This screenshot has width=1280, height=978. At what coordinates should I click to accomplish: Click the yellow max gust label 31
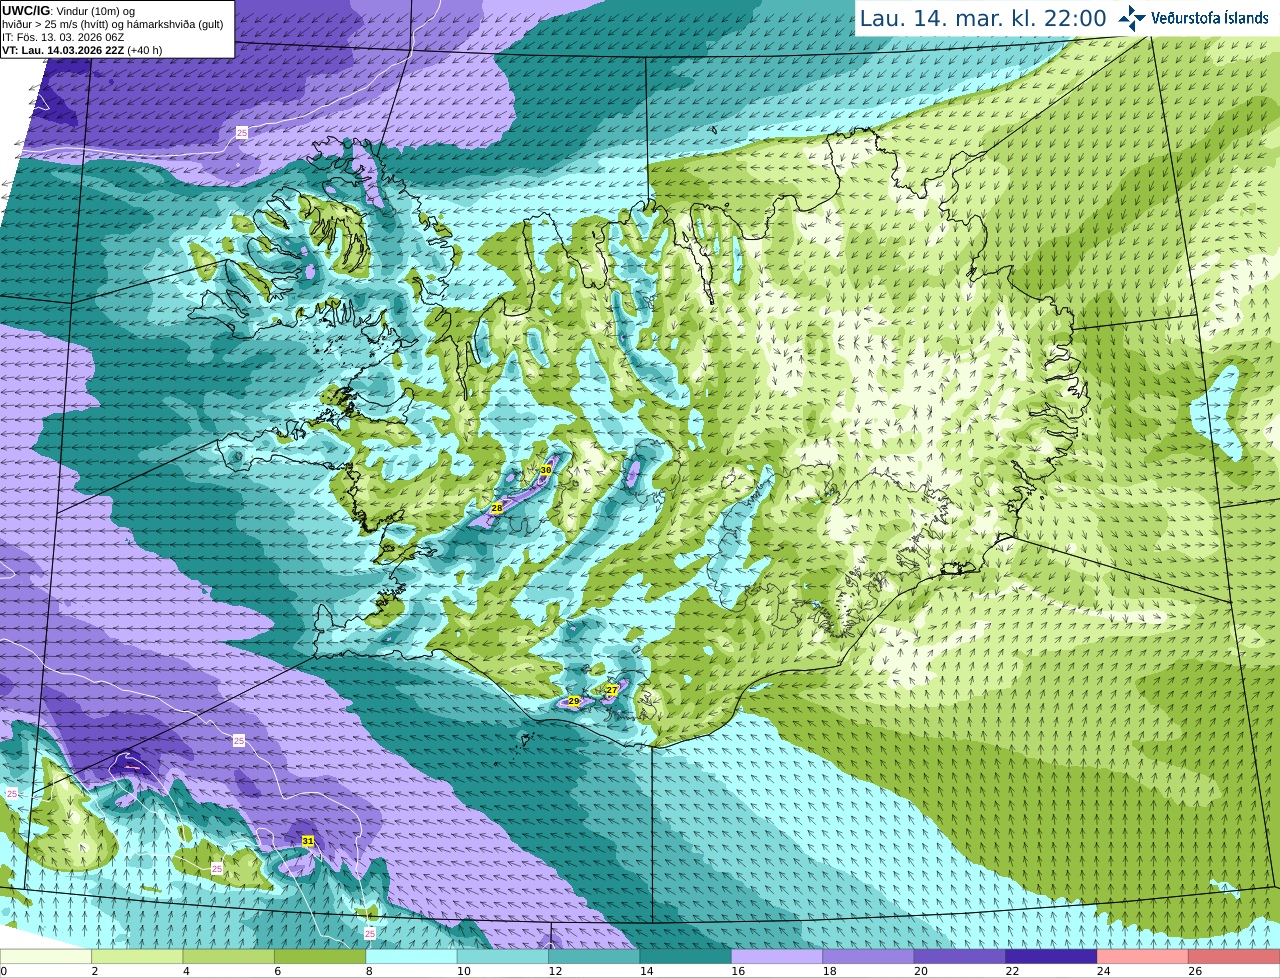(308, 841)
